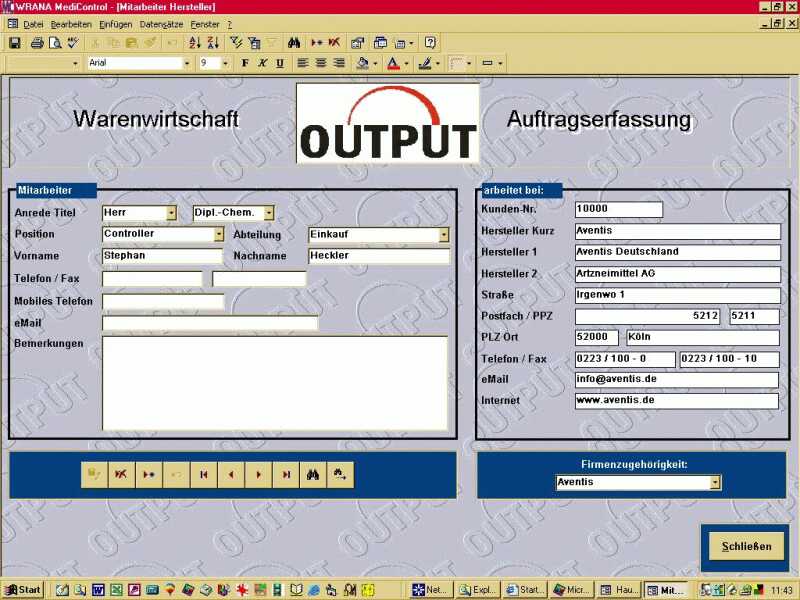Expand the Position dropdown showing Controller
Screen dimensions: 800x600
[x=219, y=234]
